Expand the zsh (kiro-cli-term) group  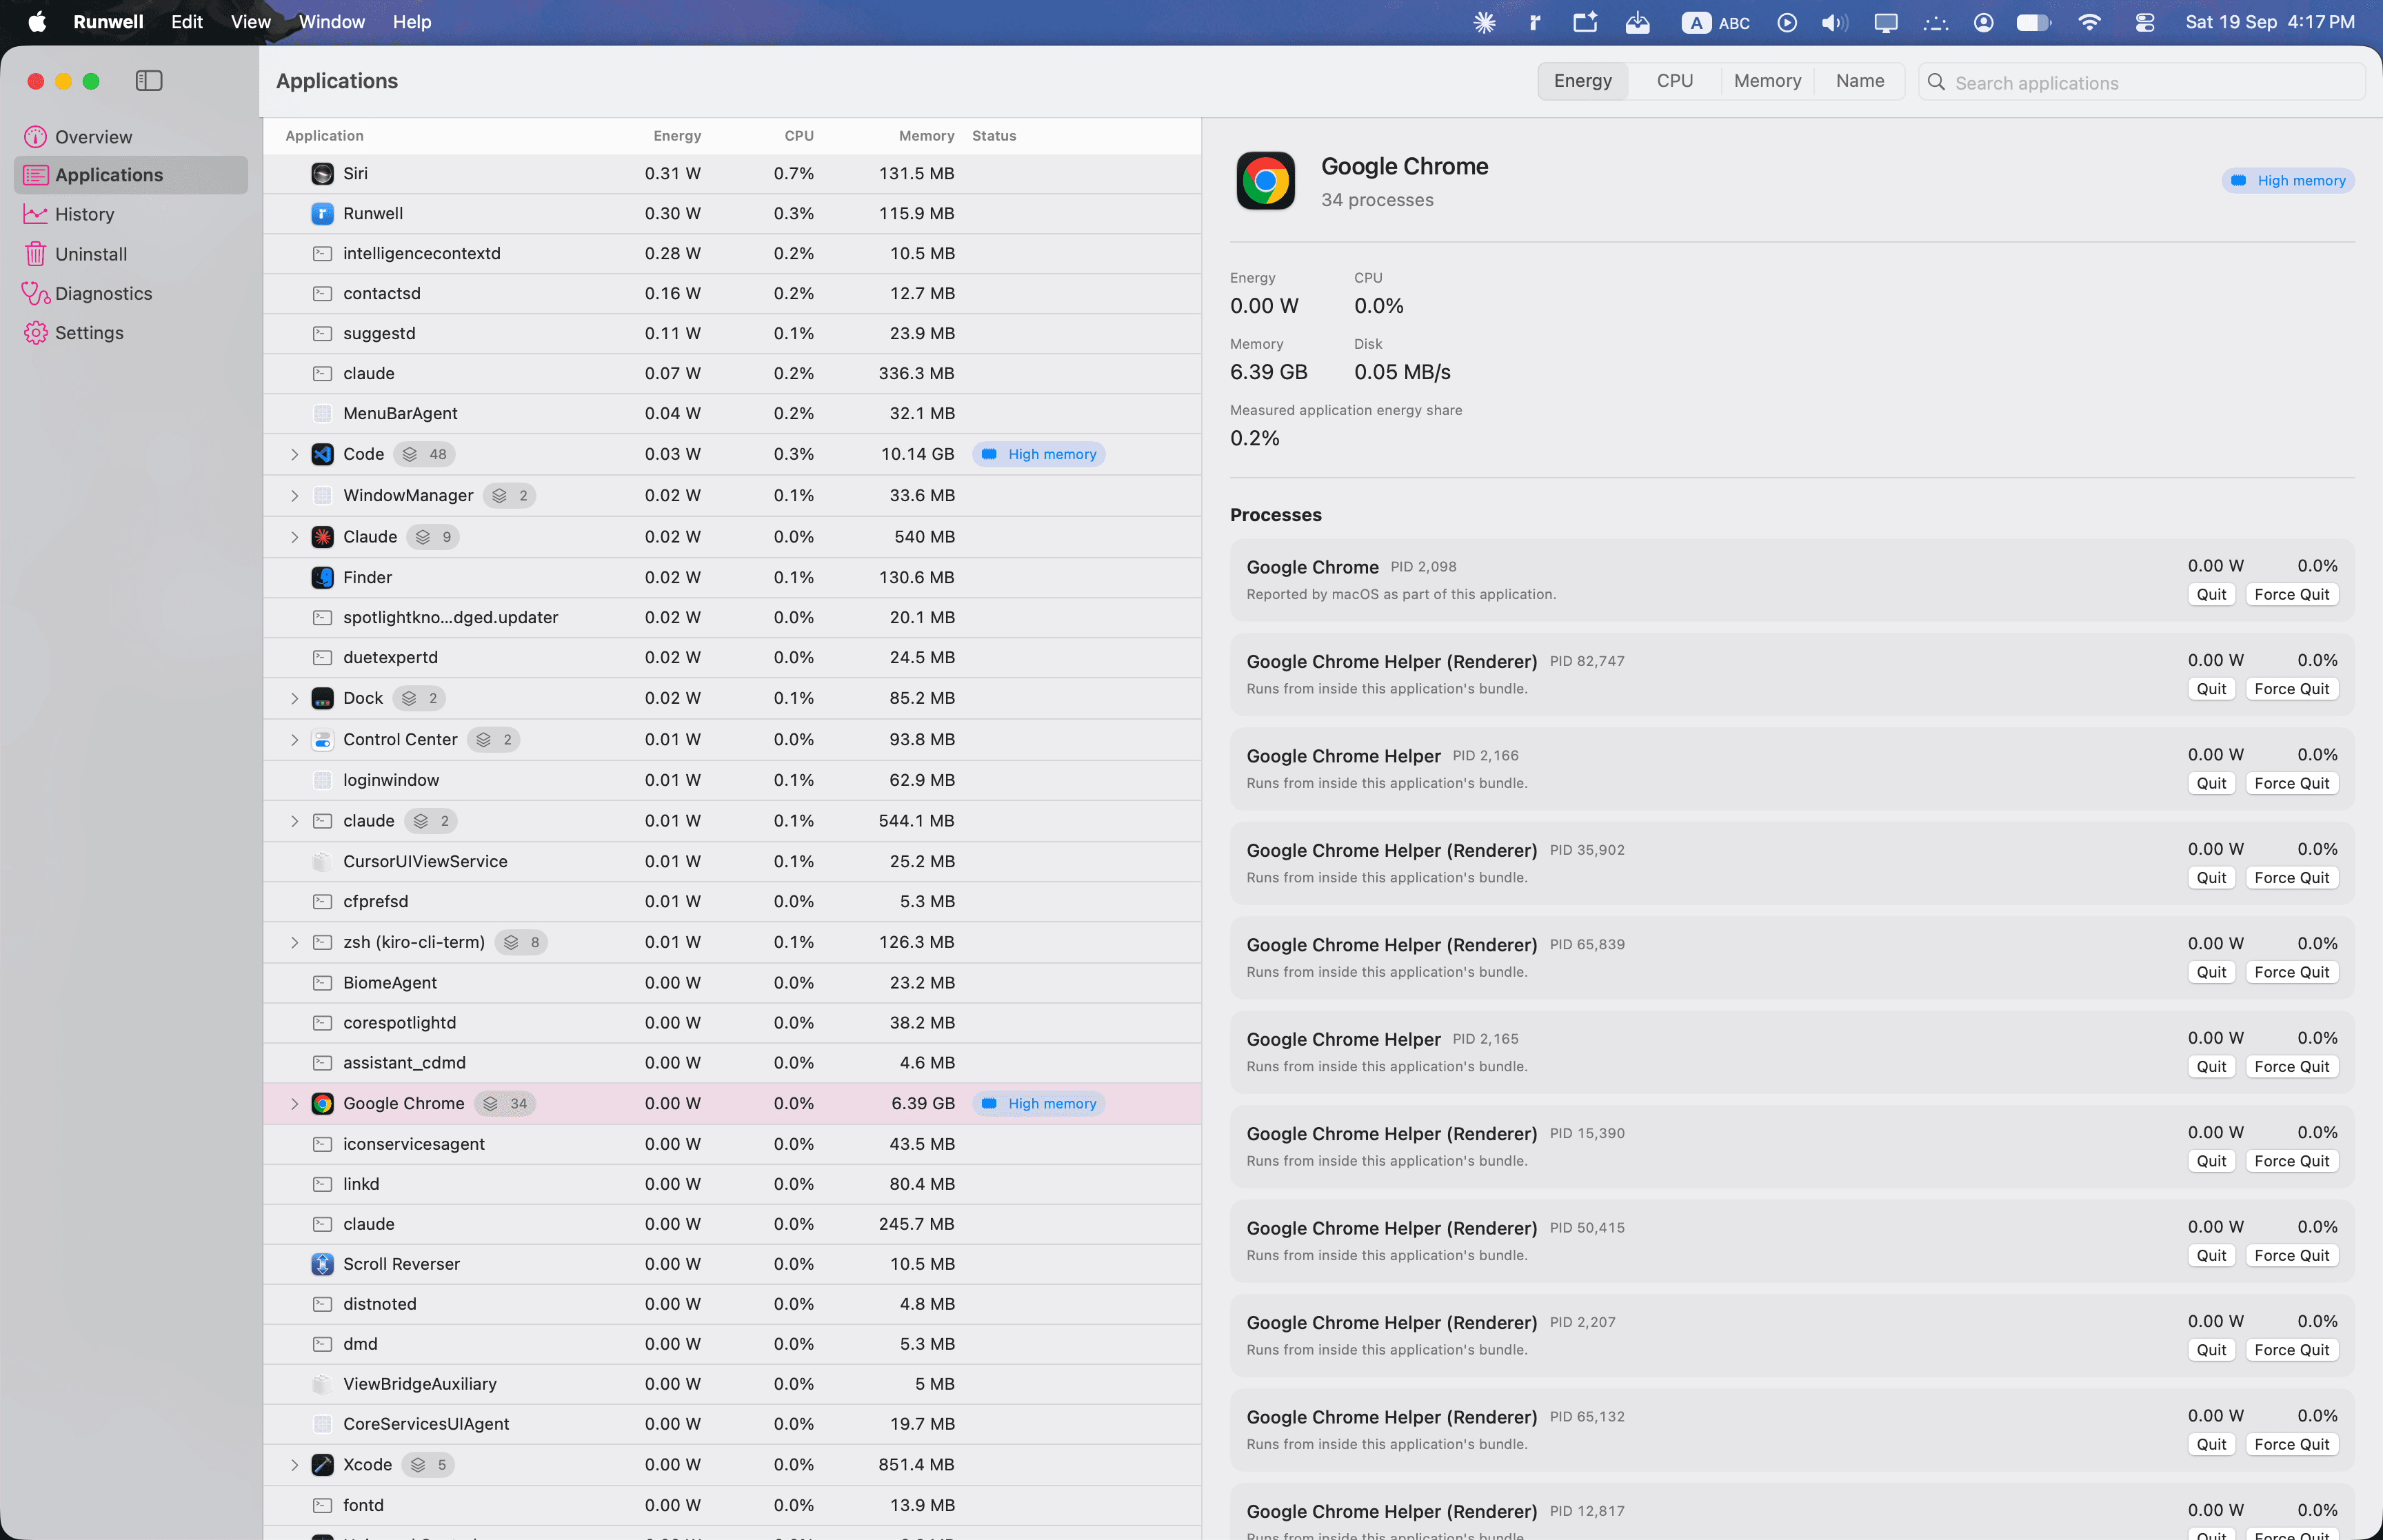[294, 942]
